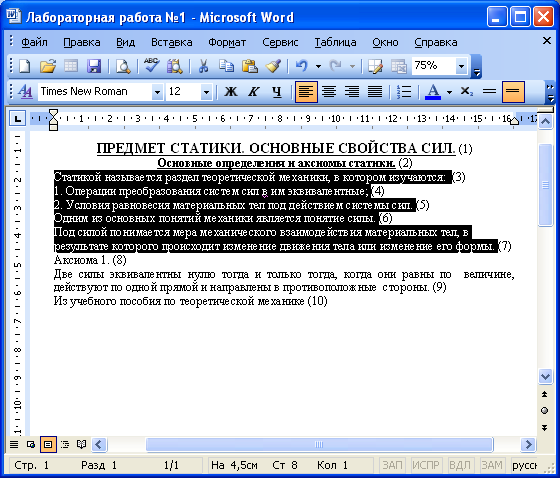Toggle ЗАМ overtype mode indicator
The height and width of the screenshot is (478, 560).
(x=492, y=465)
